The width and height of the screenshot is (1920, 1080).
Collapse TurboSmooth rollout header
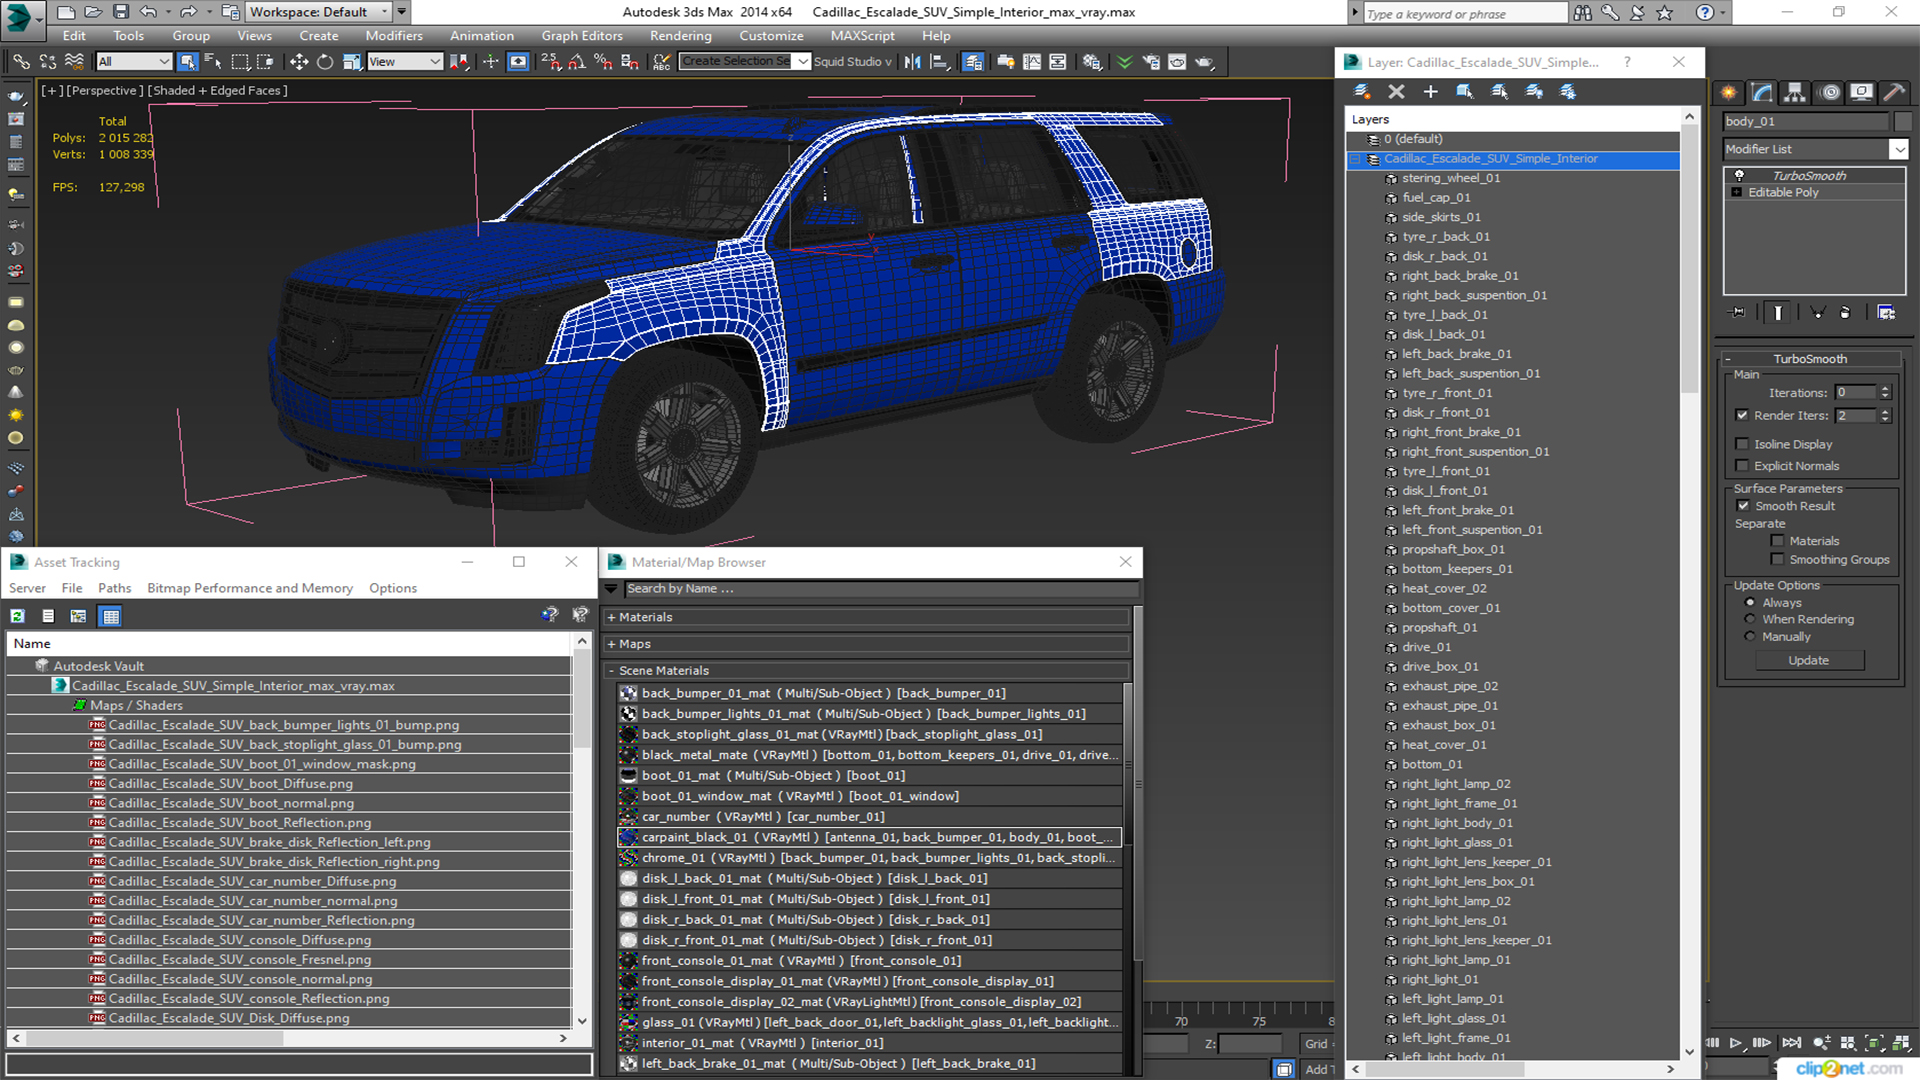point(1810,359)
